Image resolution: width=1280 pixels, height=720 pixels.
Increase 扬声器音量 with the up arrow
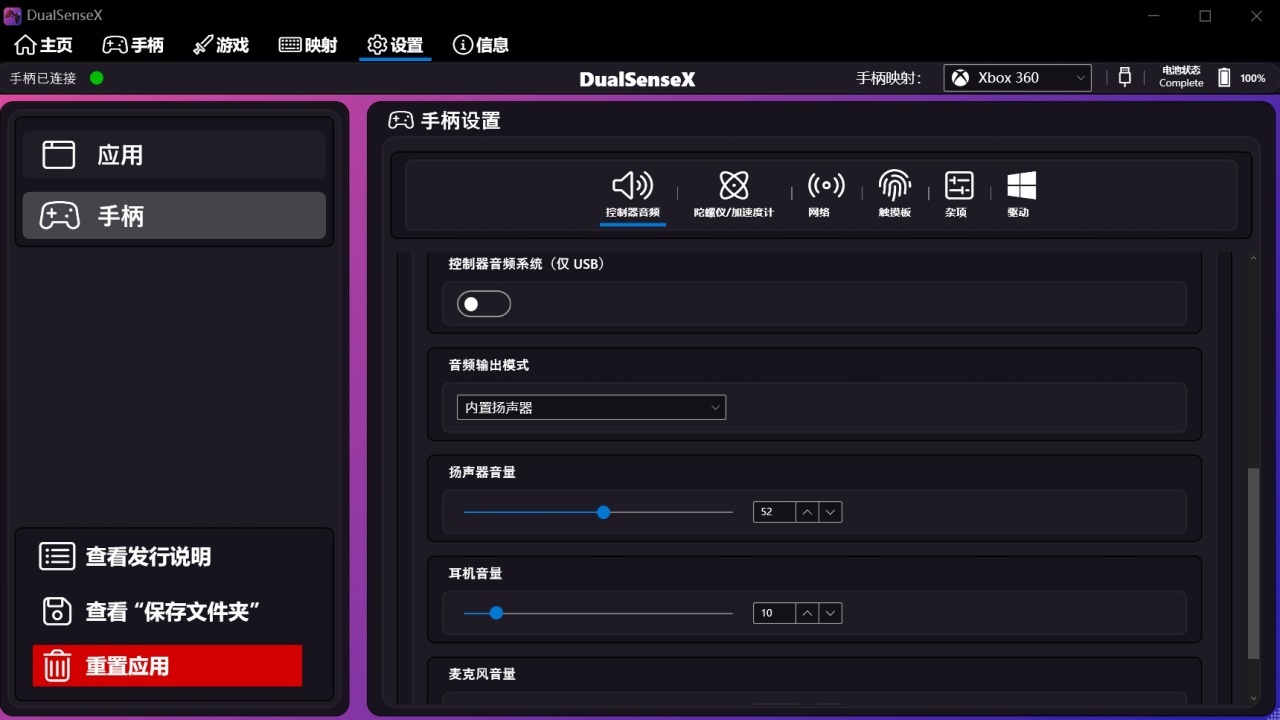[x=807, y=512]
